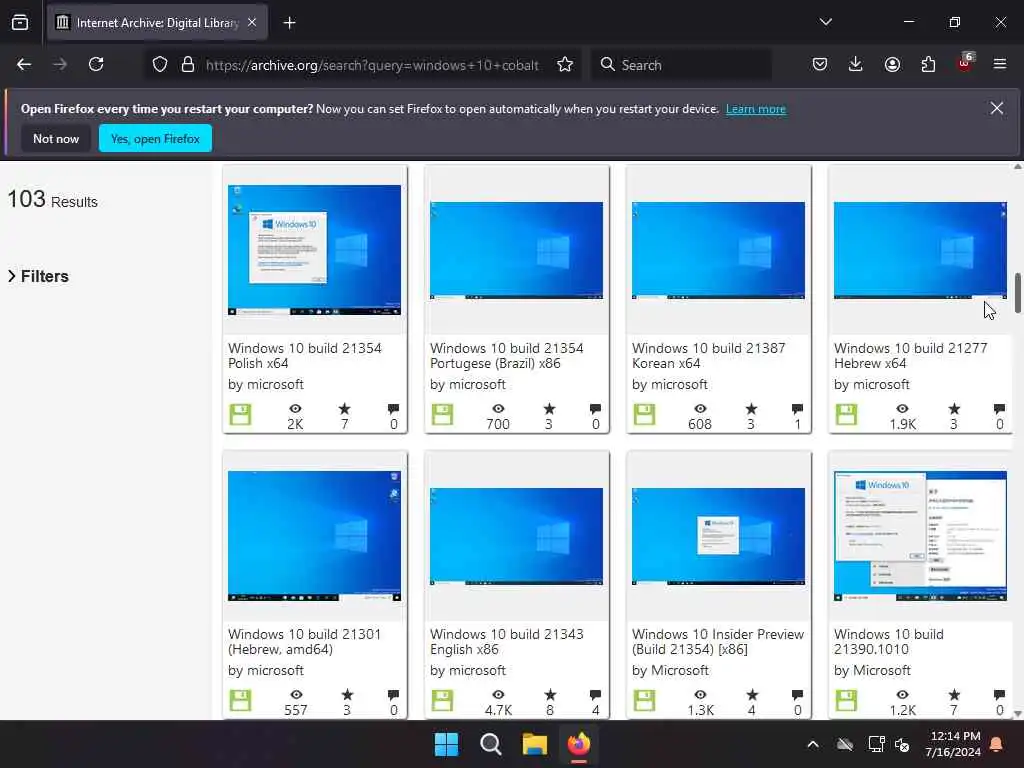This screenshot has height=768, width=1024.
Task: Click software floppy icon on Polish x64 card
Action: [240, 415]
